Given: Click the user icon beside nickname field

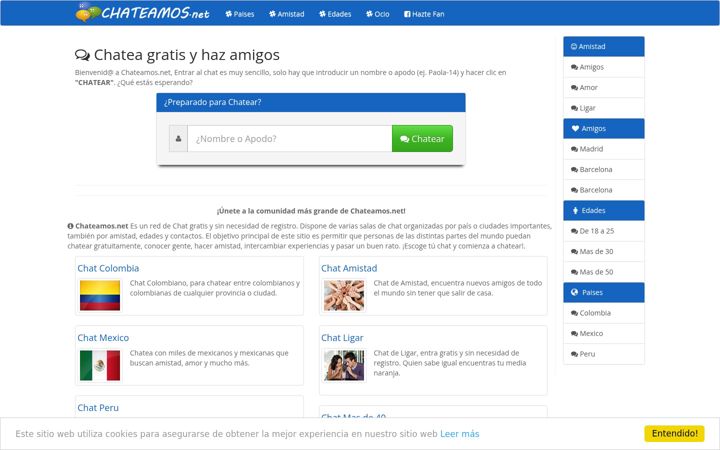Looking at the screenshot, I should tap(178, 139).
